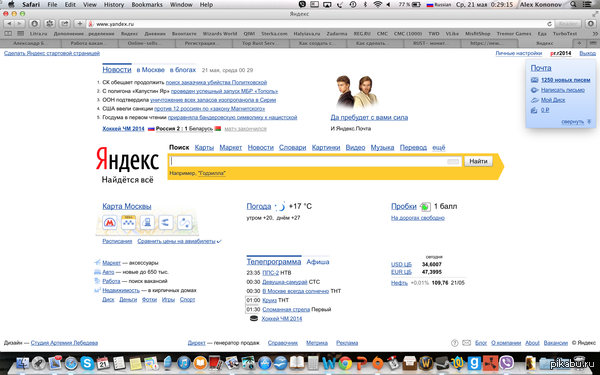Open iTunes from the dock

[184, 363]
